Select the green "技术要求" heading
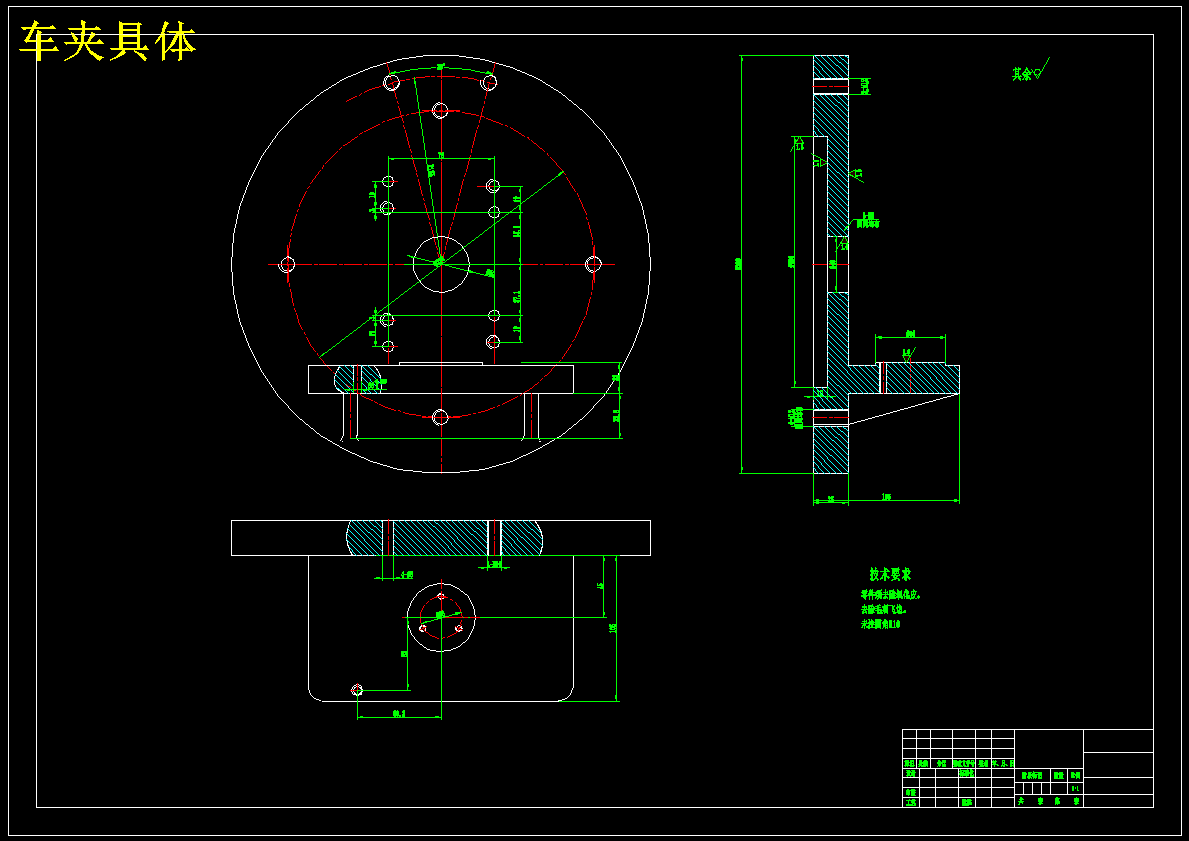This screenshot has height=841, width=1189. point(890,575)
